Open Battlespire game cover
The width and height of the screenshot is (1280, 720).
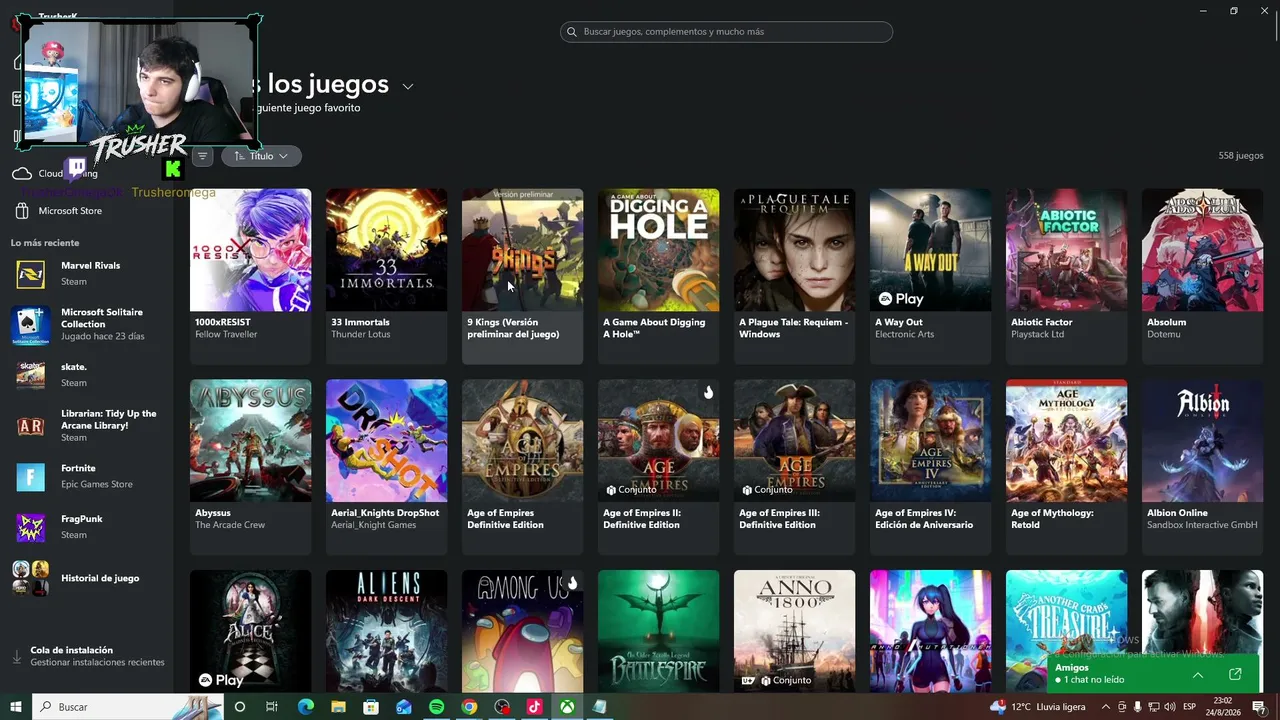tap(658, 631)
